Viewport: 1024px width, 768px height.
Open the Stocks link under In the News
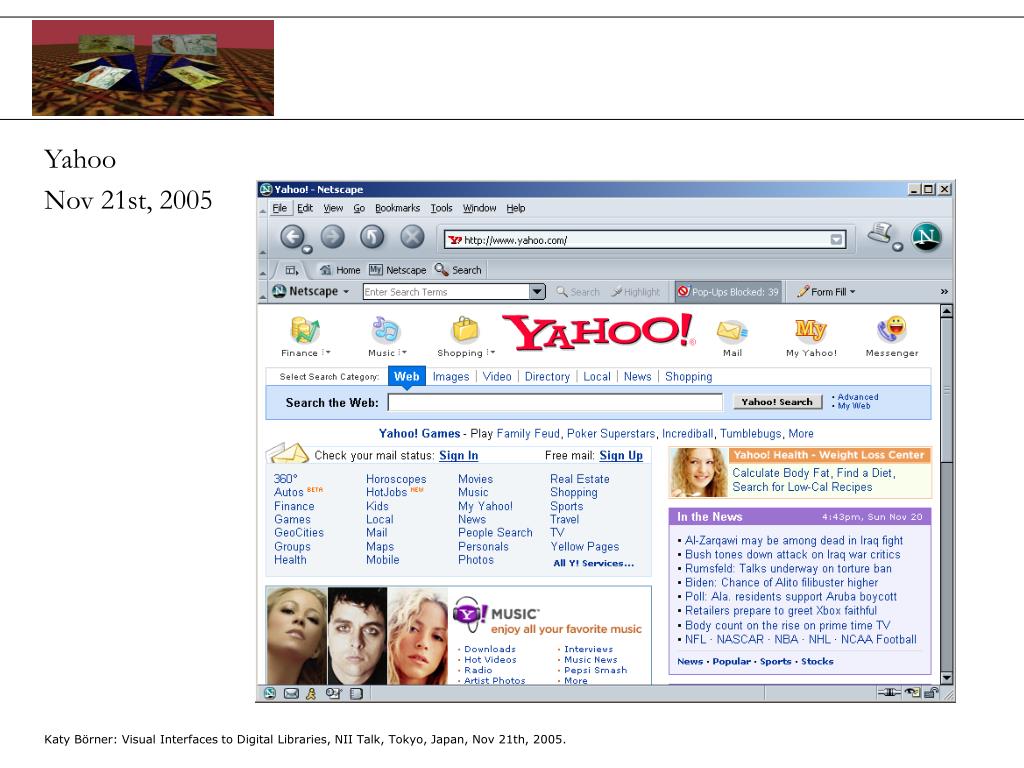click(x=817, y=661)
